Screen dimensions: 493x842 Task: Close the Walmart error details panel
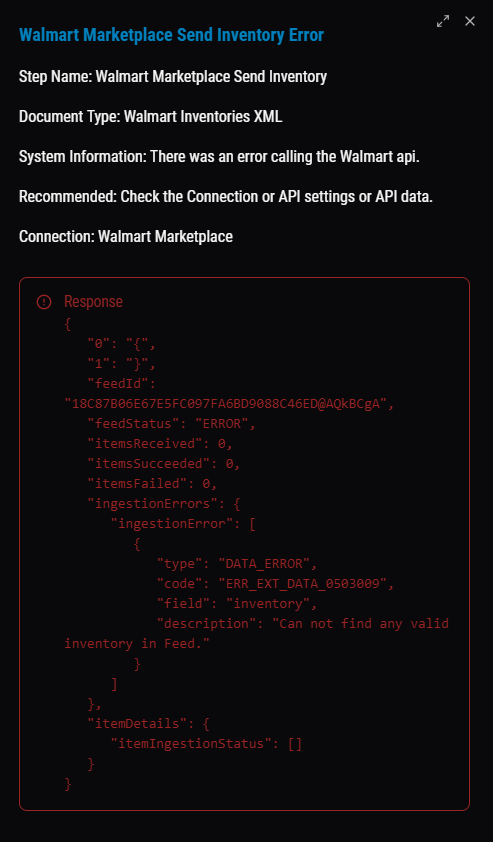tap(470, 21)
